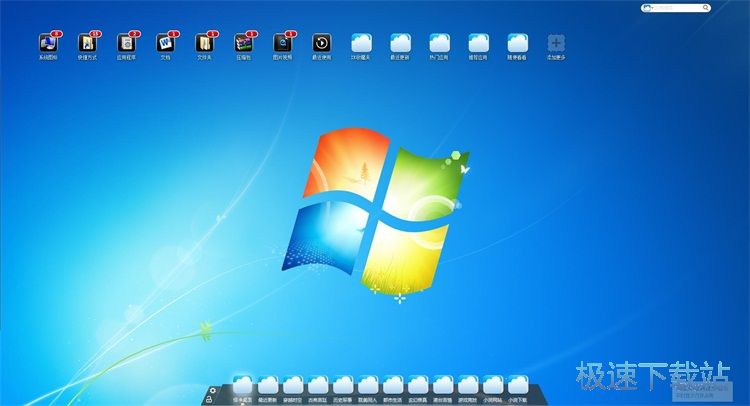
Task: Open the 文件夹 folders group icon
Action: tap(204, 43)
